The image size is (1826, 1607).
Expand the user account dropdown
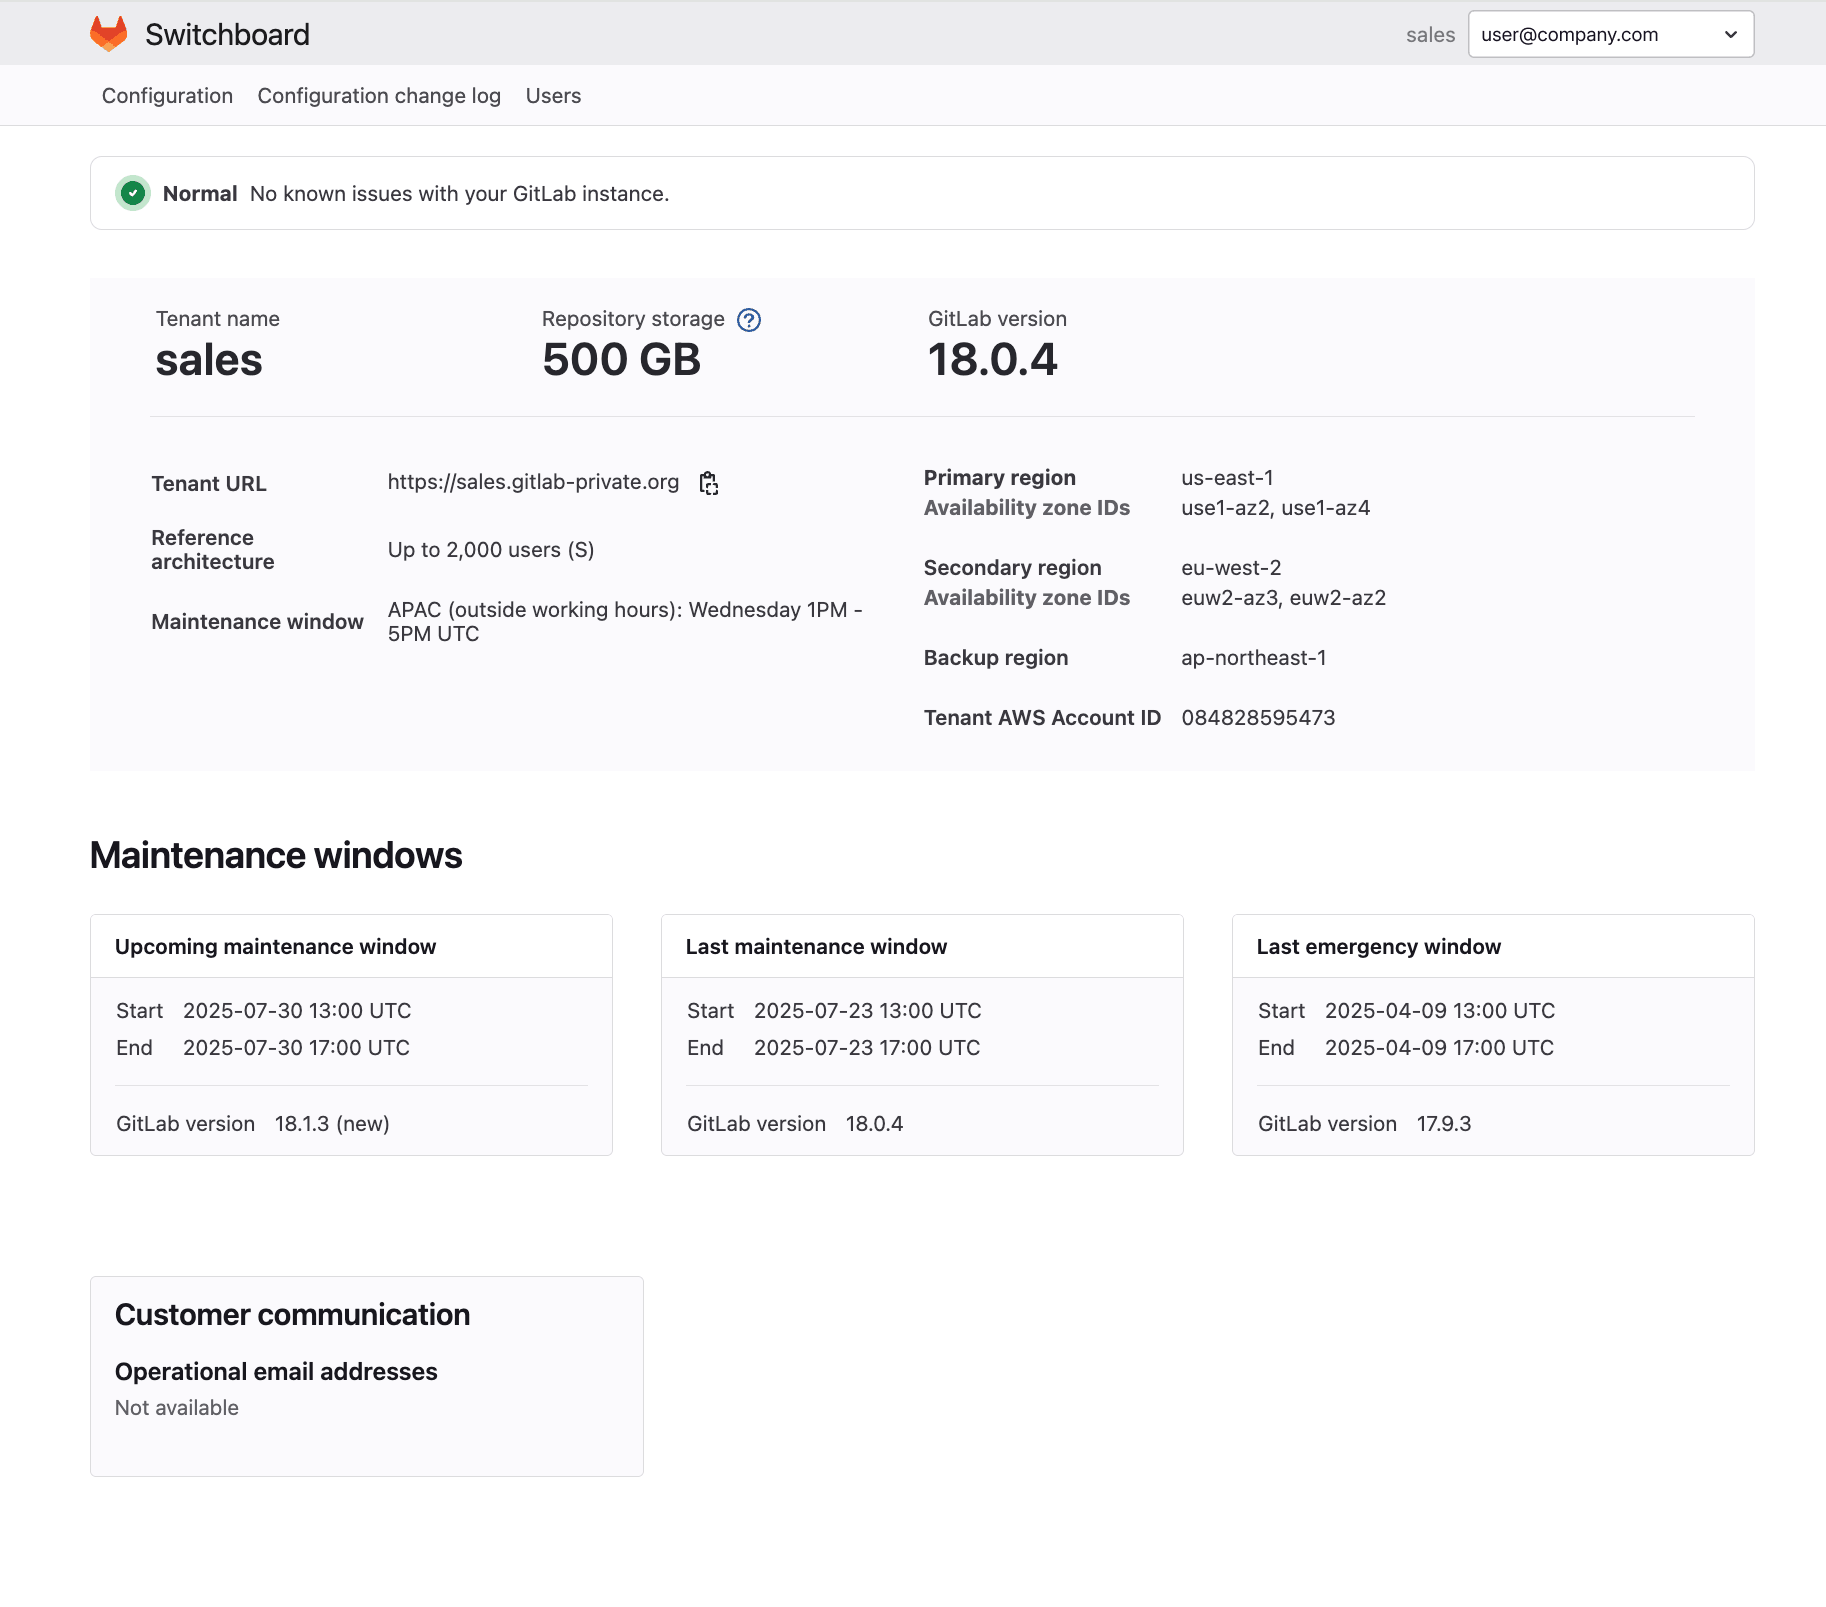[1610, 33]
